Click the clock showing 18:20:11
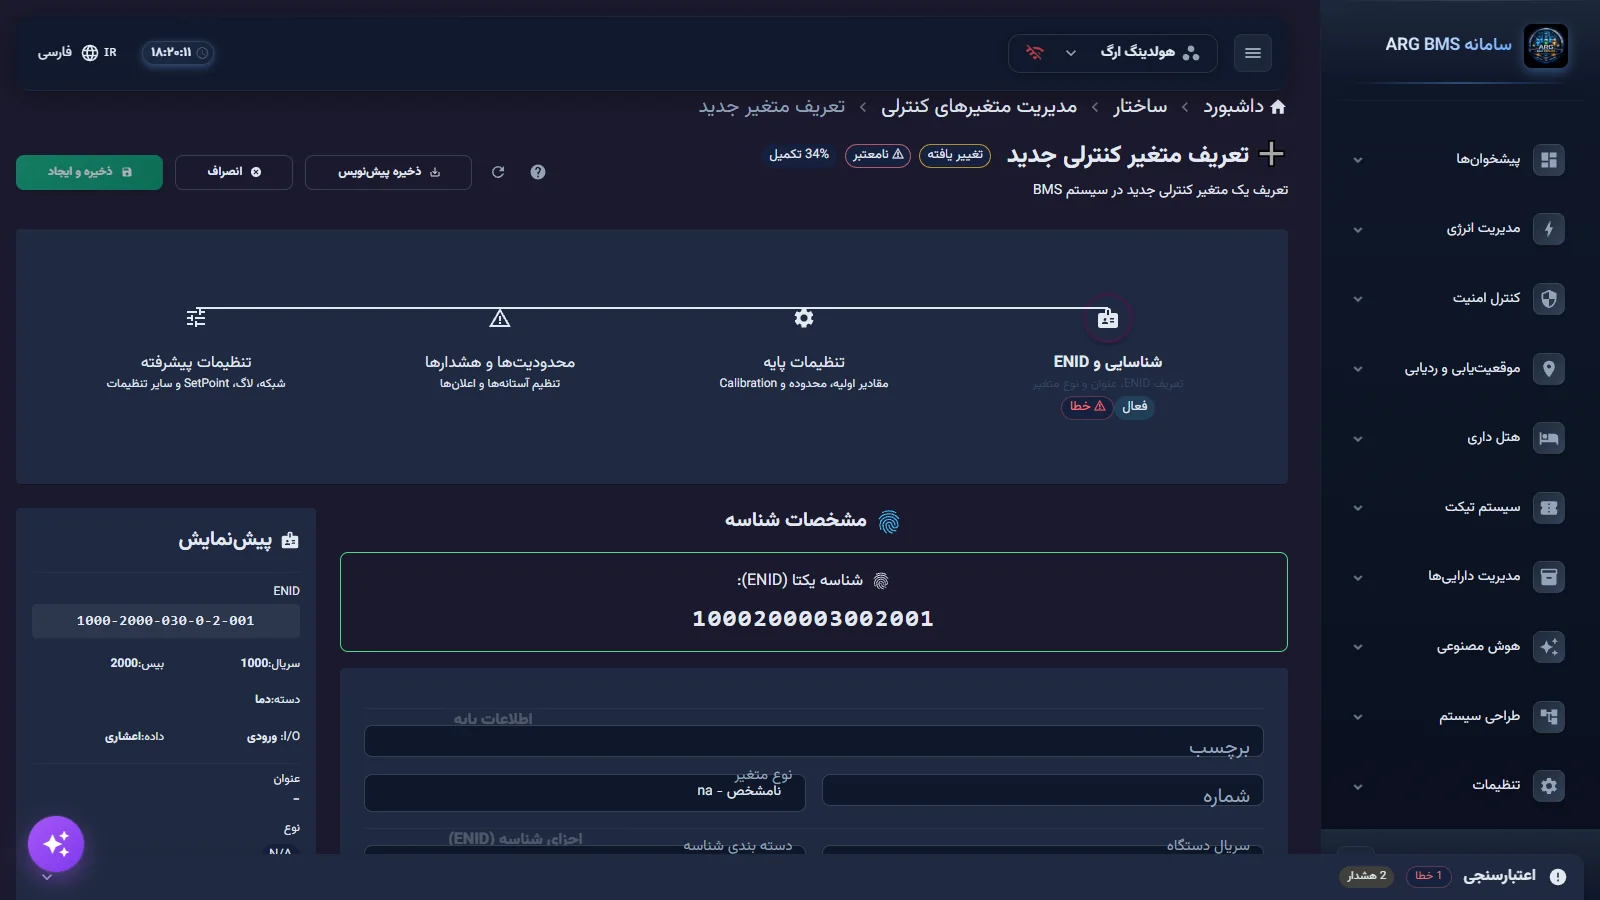1600x900 pixels. (178, 53)
